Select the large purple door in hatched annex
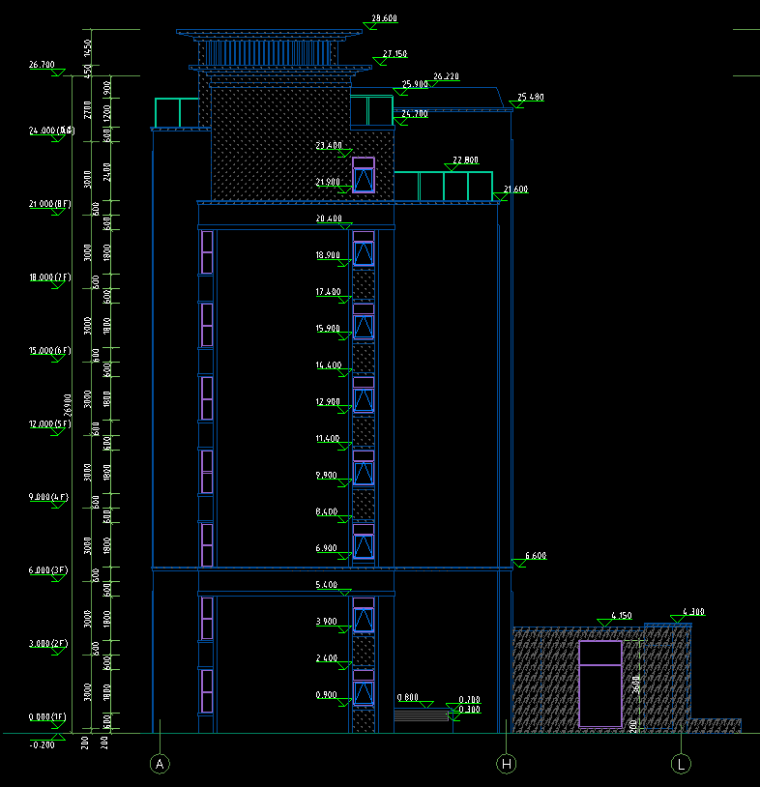Image resolution: width=760 pixels, height=787 pixels. [600, 684]
